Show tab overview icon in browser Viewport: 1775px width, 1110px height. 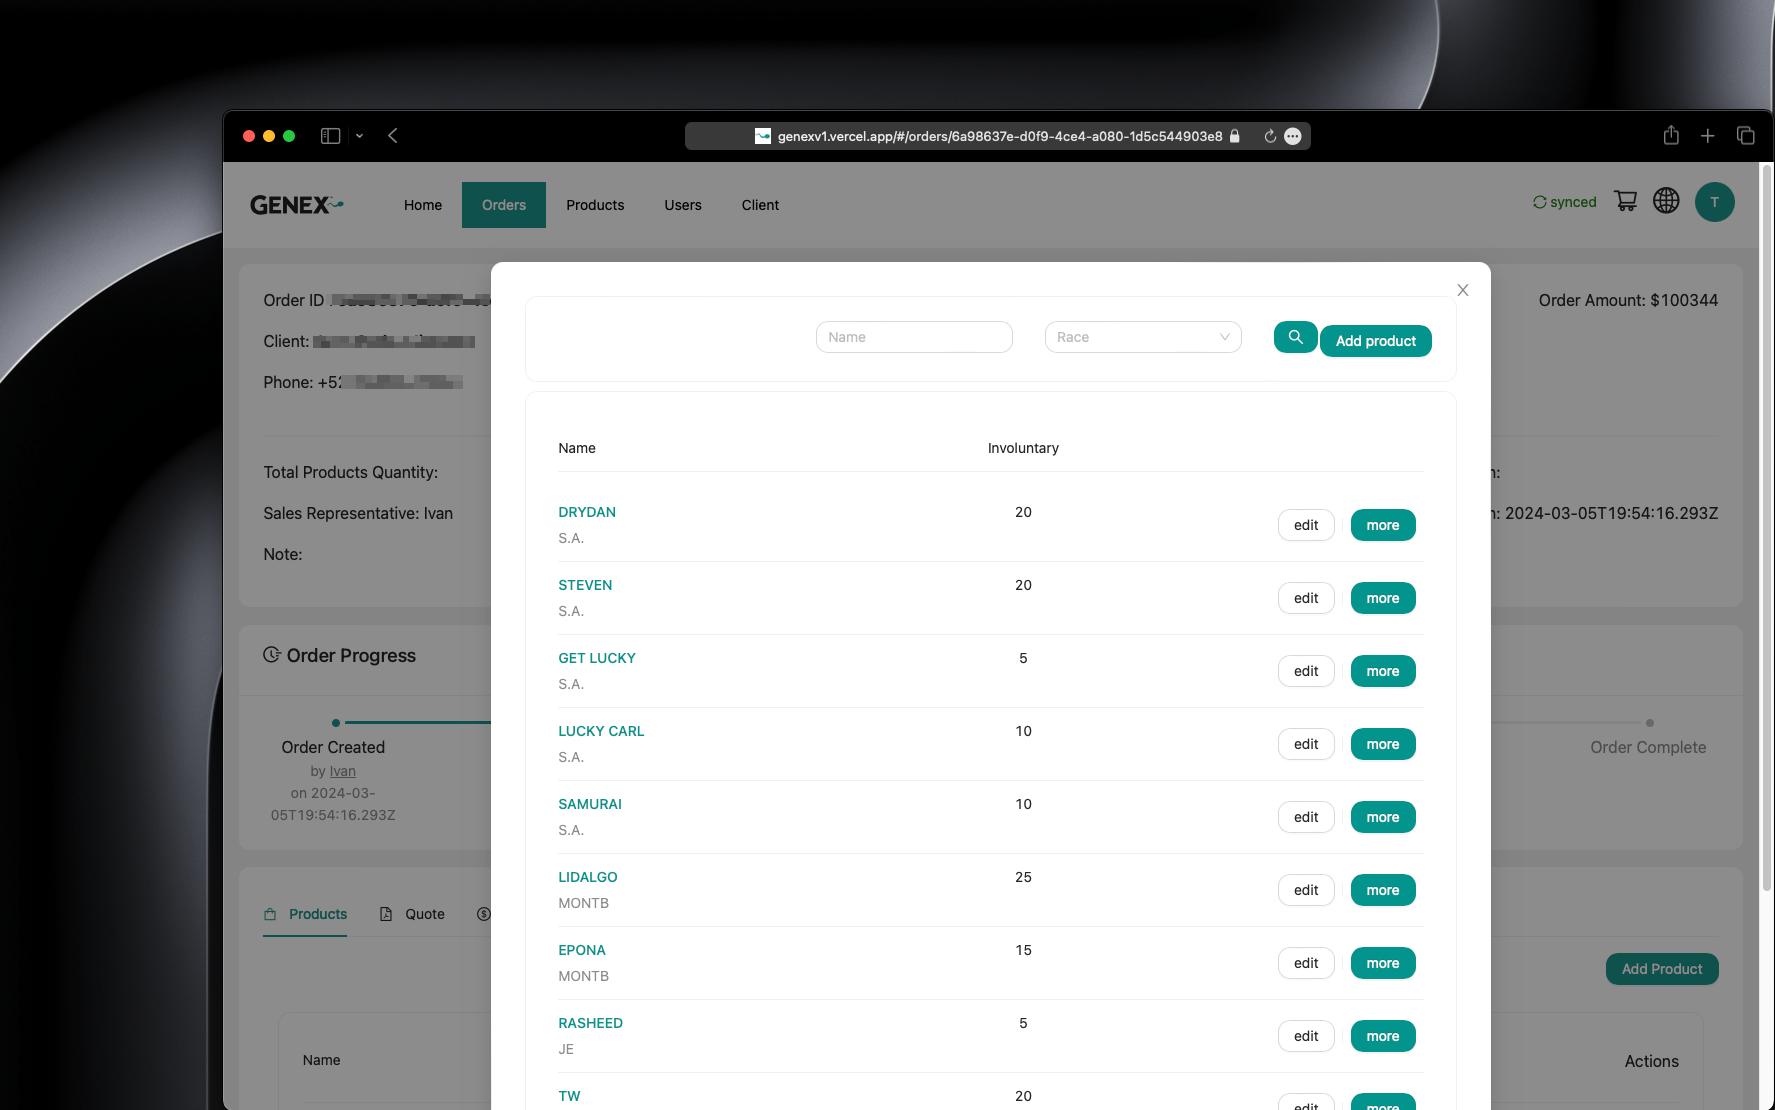click(x=1746, y=136)
